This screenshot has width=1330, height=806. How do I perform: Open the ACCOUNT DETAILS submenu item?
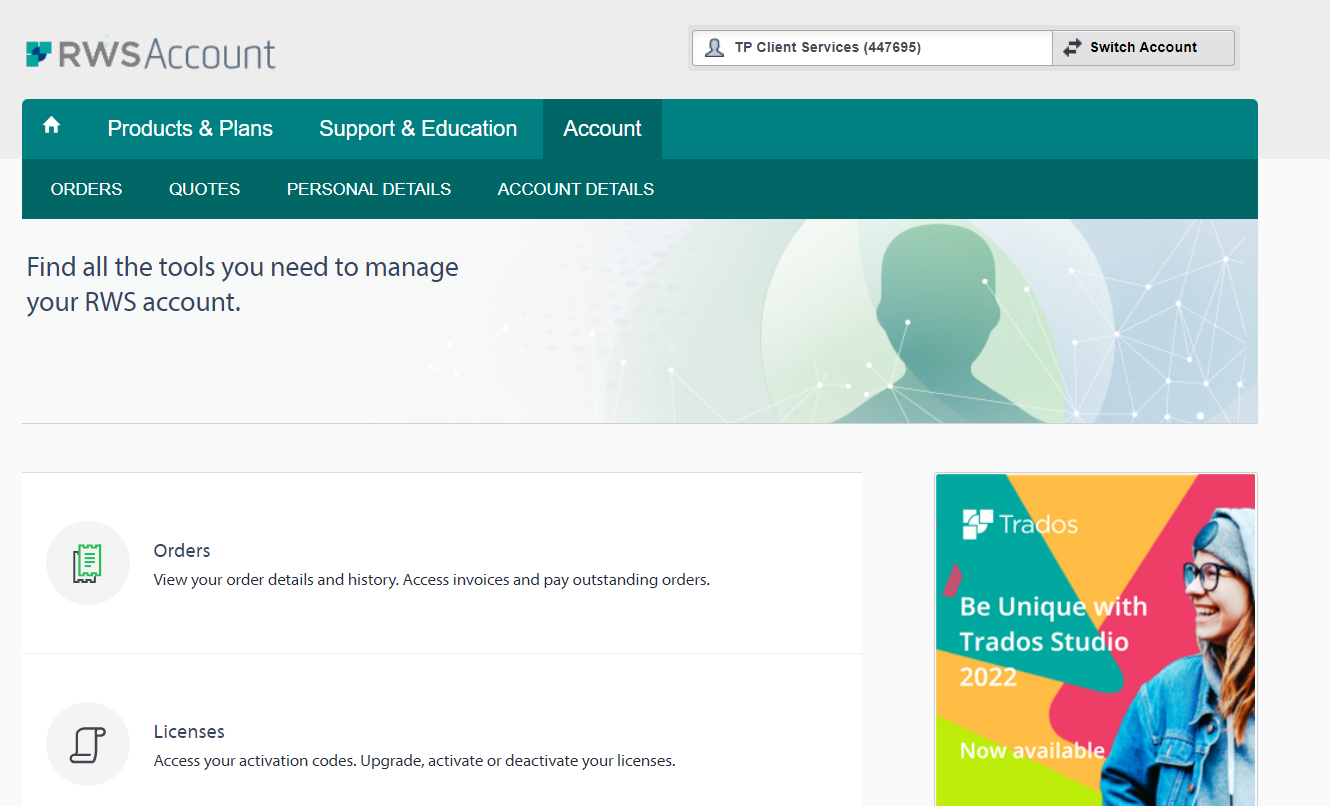[576, 189]
